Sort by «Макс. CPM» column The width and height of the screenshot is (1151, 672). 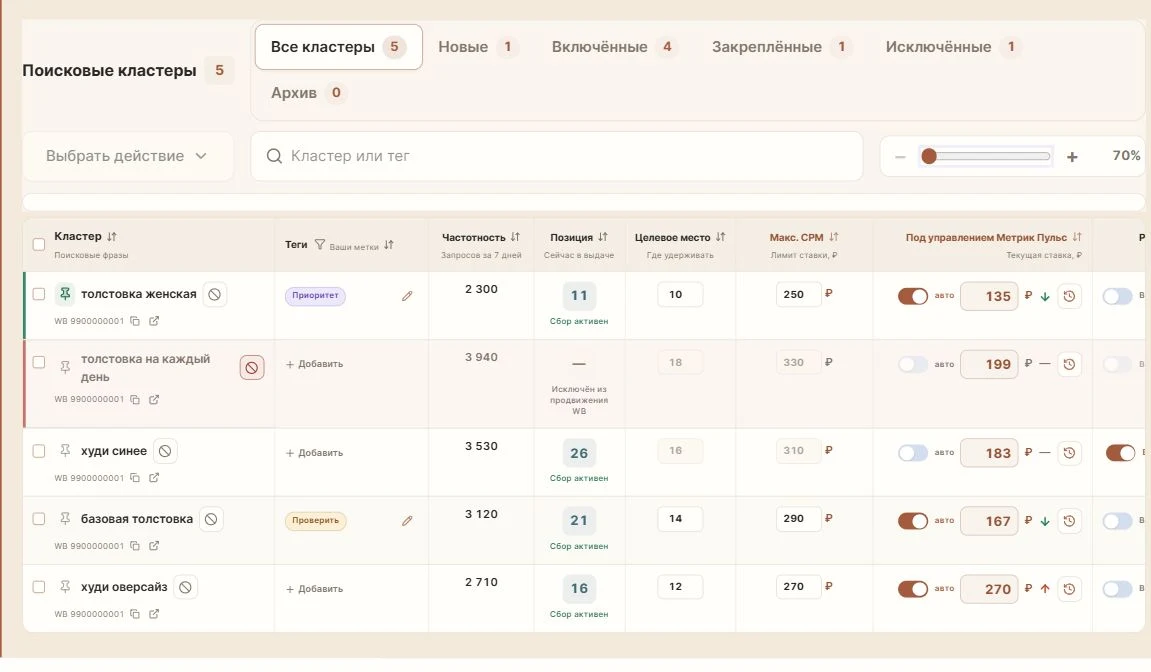click(x=833, y=237)
